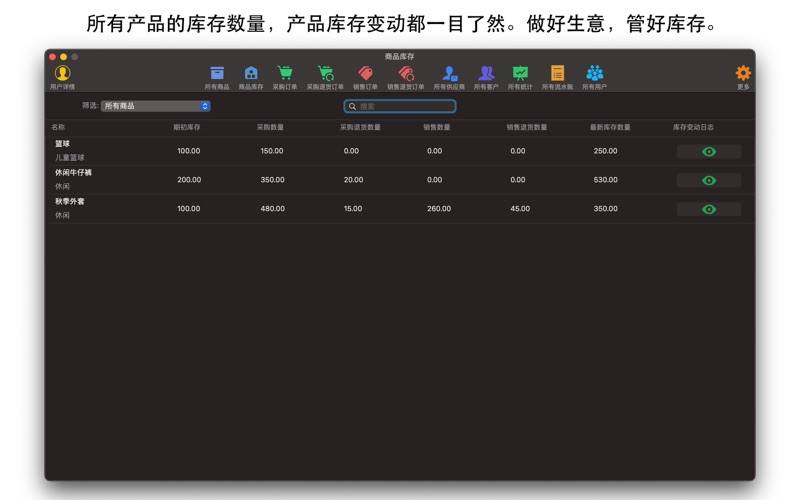Click the 更多 gear icon
The image size is (800, 500).
pyautogui.click(x=743, y=73)
